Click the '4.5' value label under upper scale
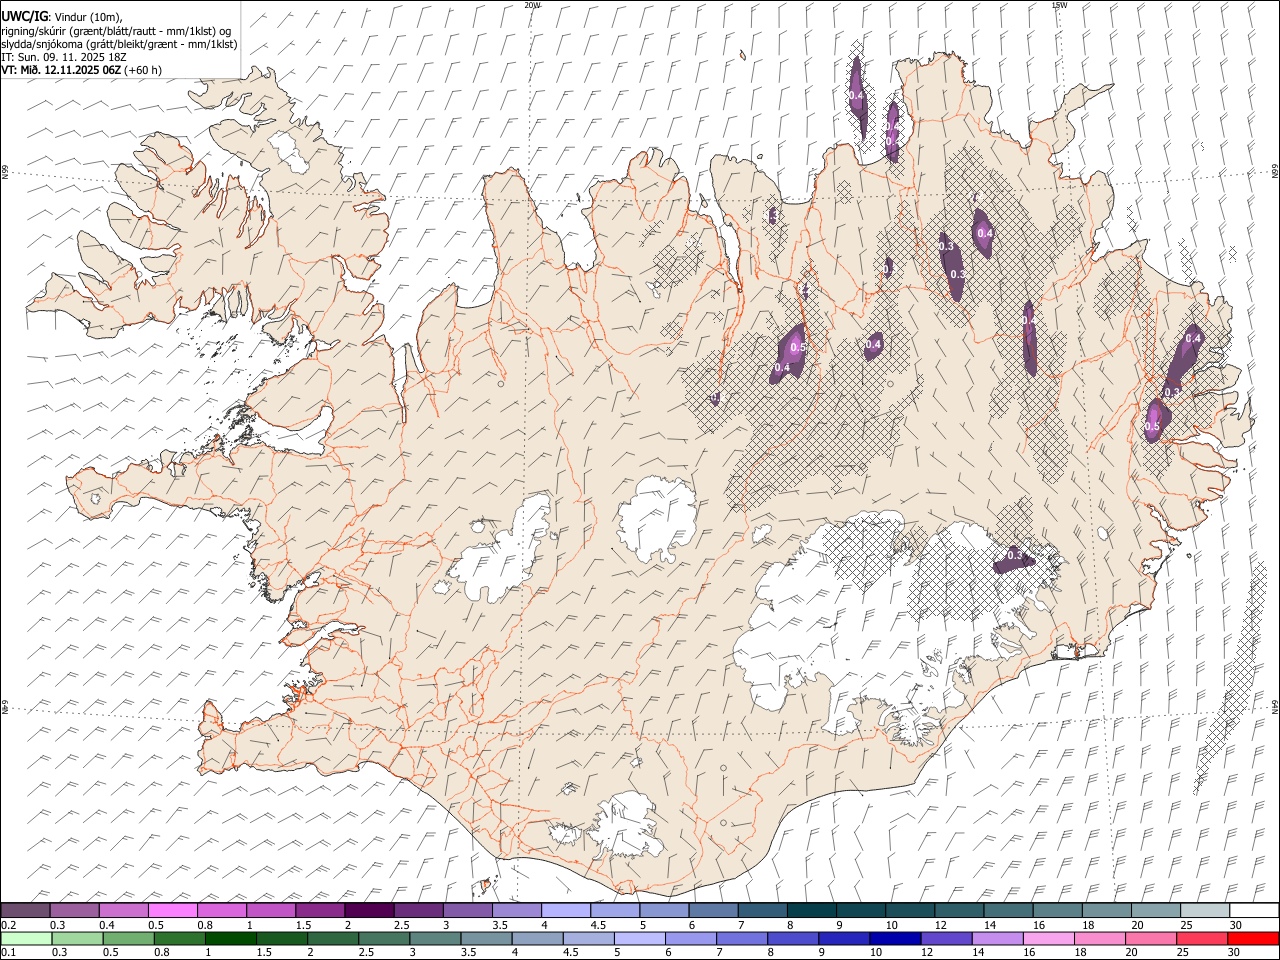The height and width of the screenshot is (960, 1280). click(x=598, y=925)
